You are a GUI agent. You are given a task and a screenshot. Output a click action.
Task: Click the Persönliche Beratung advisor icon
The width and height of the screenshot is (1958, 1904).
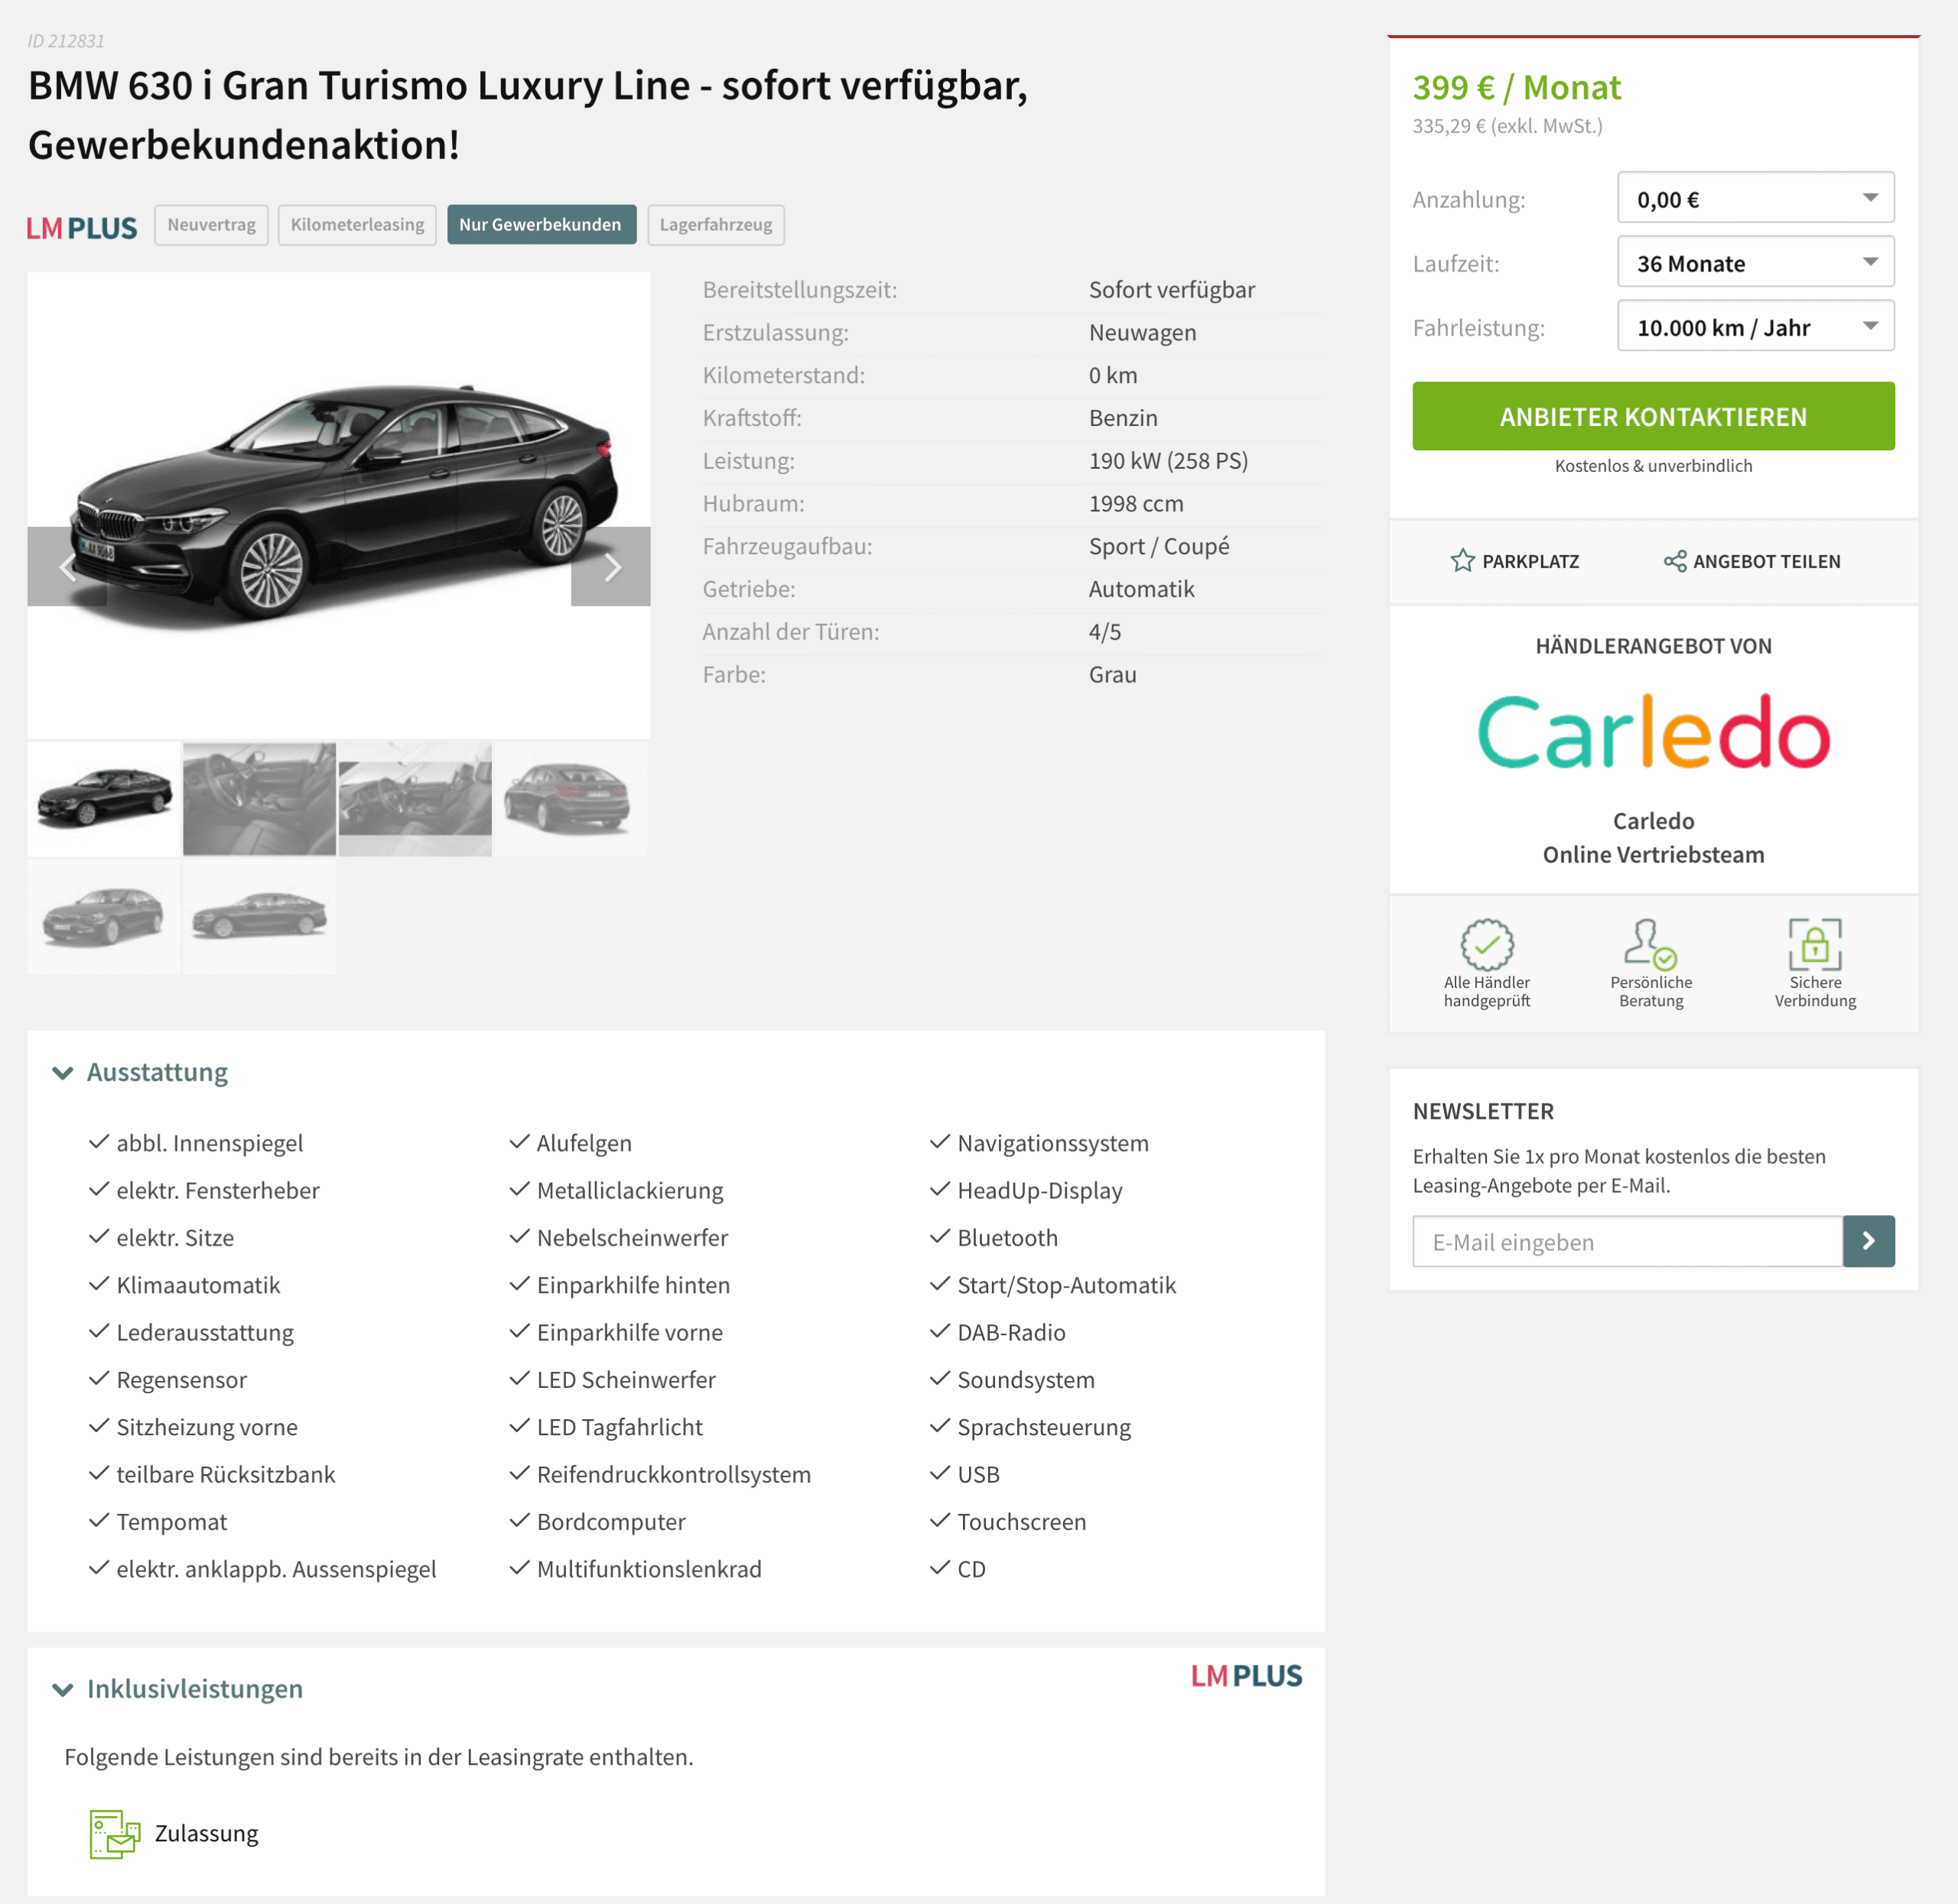pyautogui.click(x=1650, y=944)
